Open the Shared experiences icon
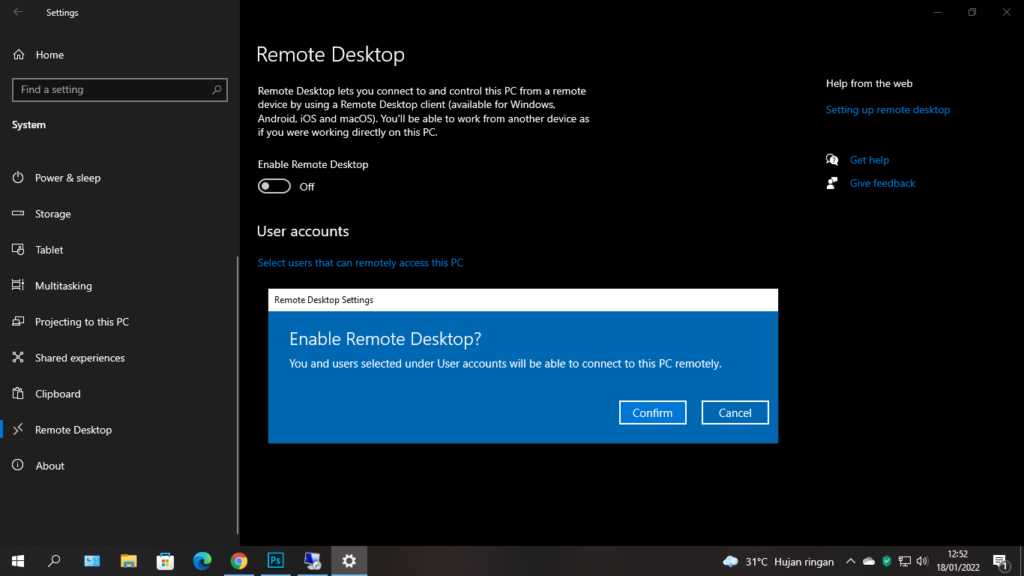 coord(17,358)
